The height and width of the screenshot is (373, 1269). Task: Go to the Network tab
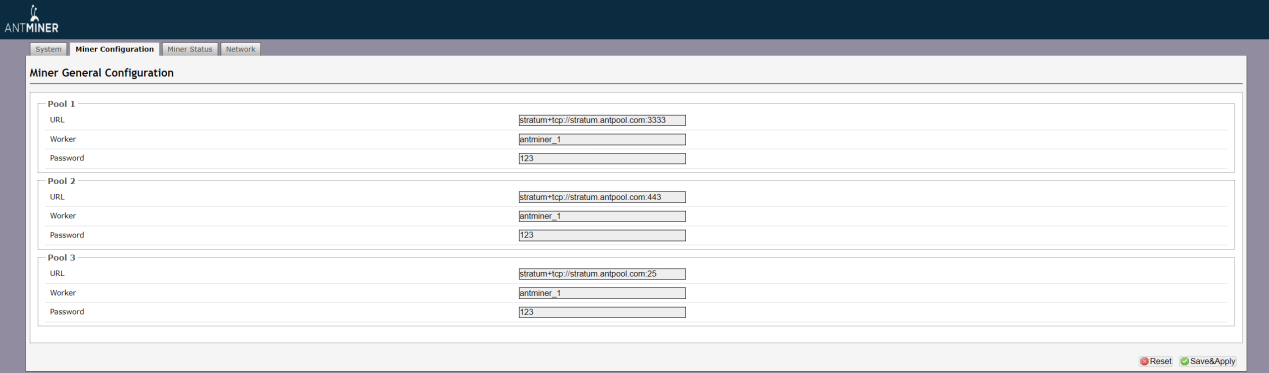241,49
